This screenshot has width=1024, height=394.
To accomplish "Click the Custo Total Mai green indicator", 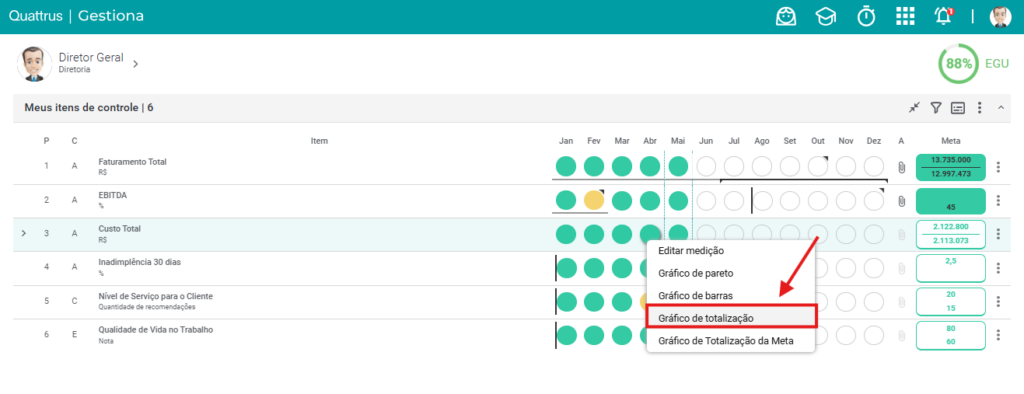I will 679,233.
